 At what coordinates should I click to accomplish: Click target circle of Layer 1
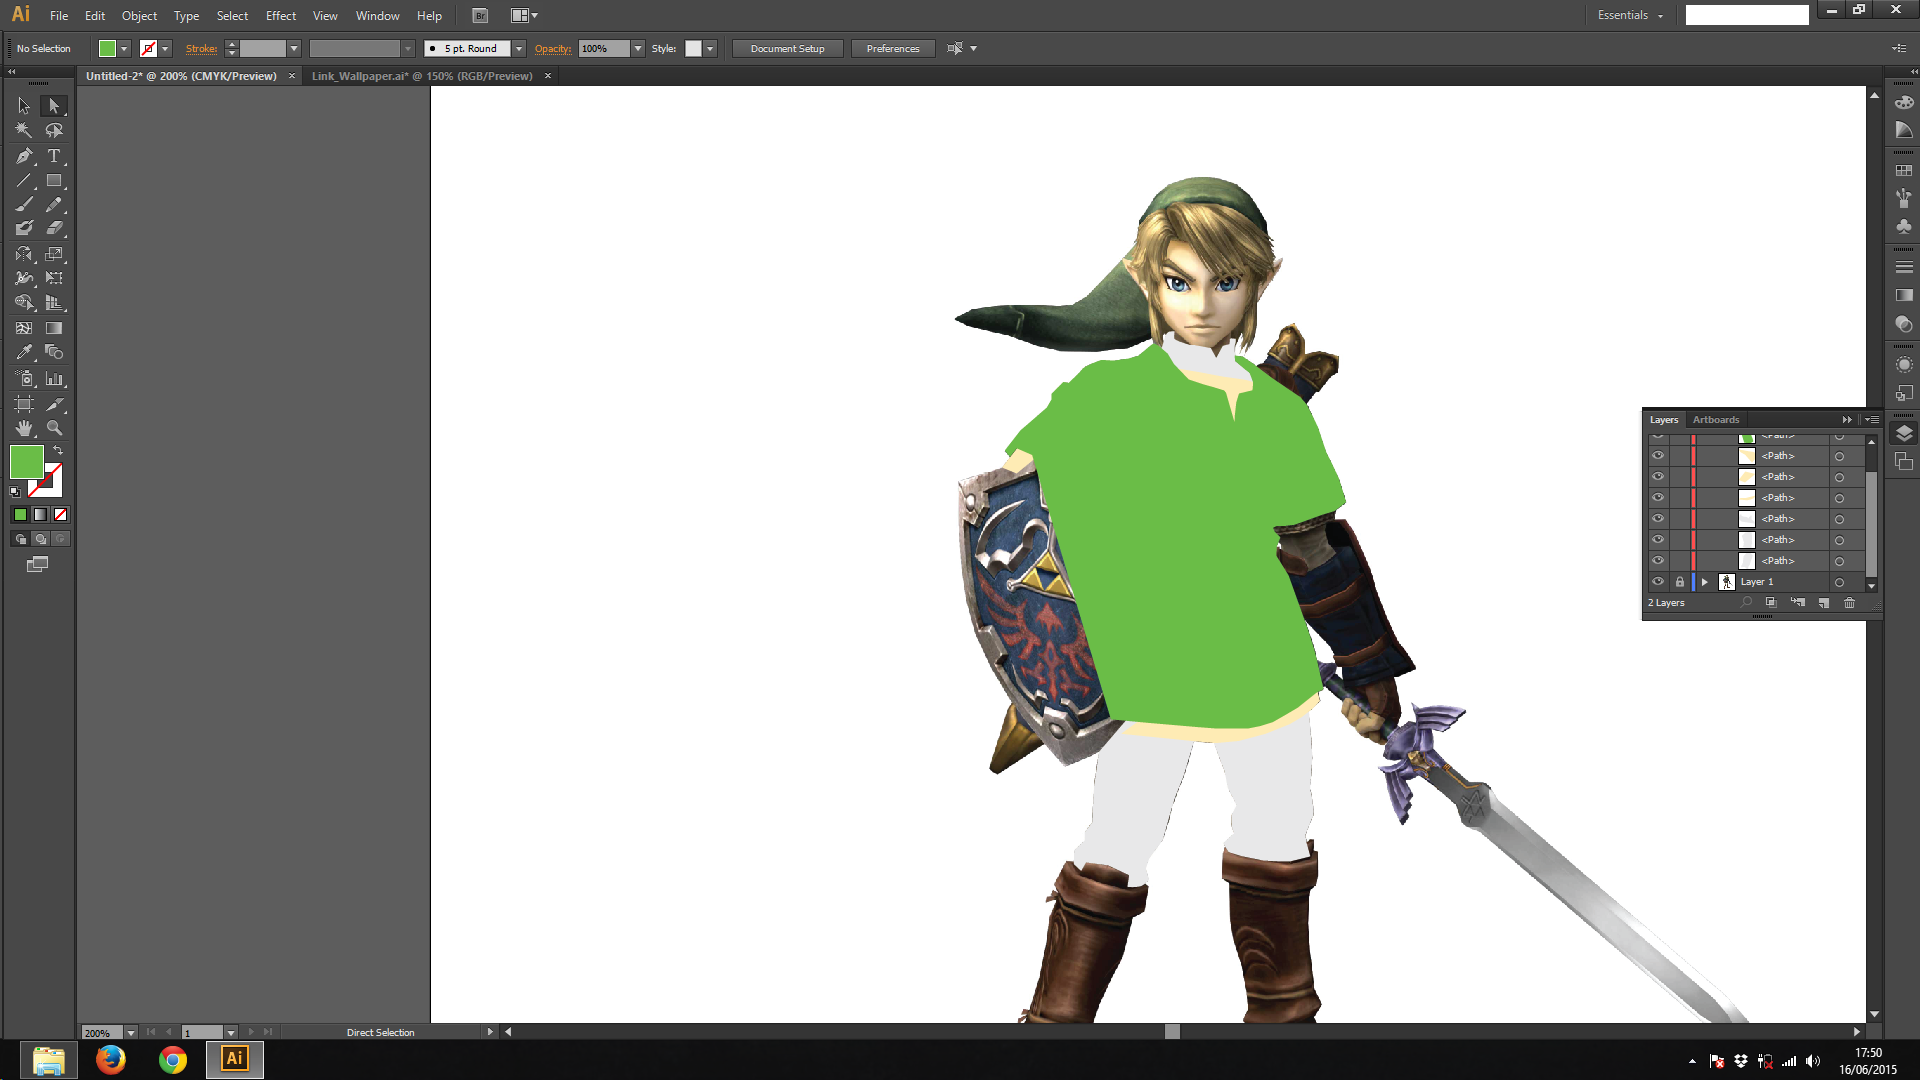[1839, 582]
